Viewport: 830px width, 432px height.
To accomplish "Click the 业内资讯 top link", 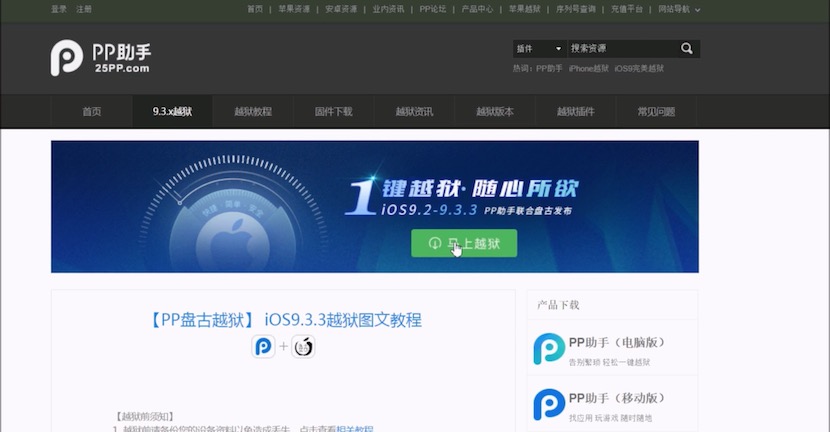I will point(389,9).
